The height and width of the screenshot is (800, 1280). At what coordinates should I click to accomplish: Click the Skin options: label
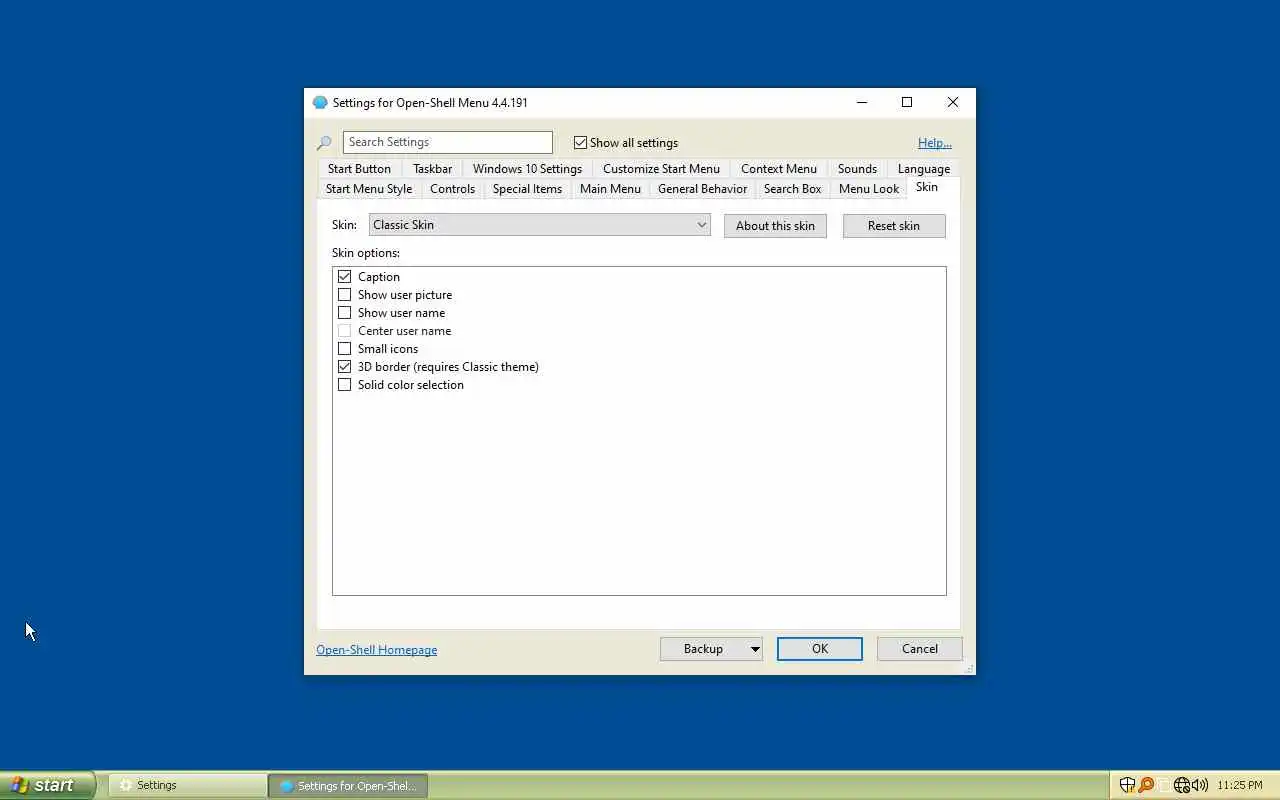click(366, 253)
